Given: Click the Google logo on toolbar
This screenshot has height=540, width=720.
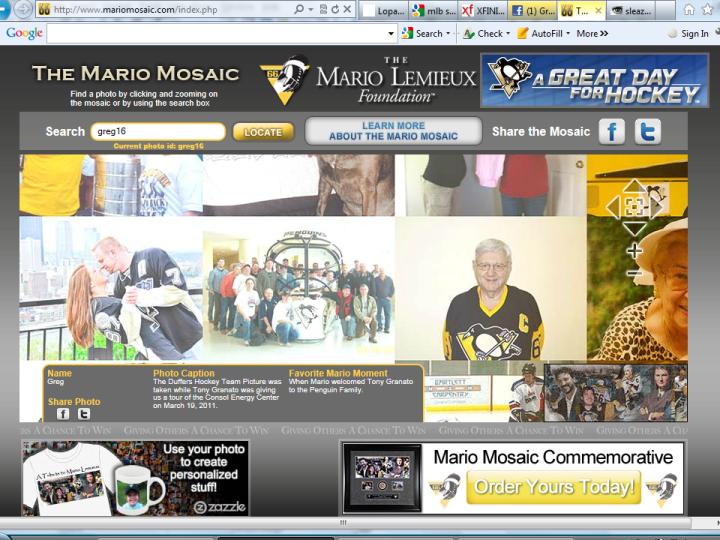Looking at the screenshot, I should point(24,33).
